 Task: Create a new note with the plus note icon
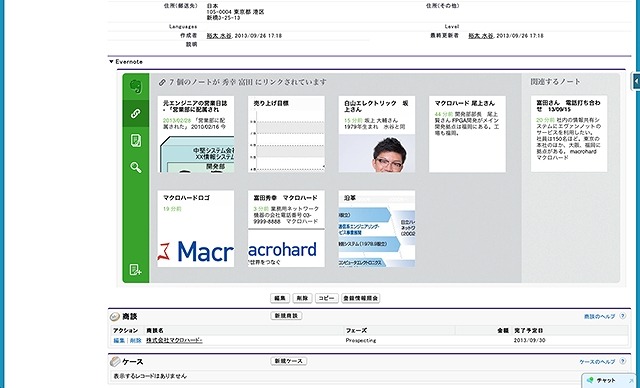(136, 270)
